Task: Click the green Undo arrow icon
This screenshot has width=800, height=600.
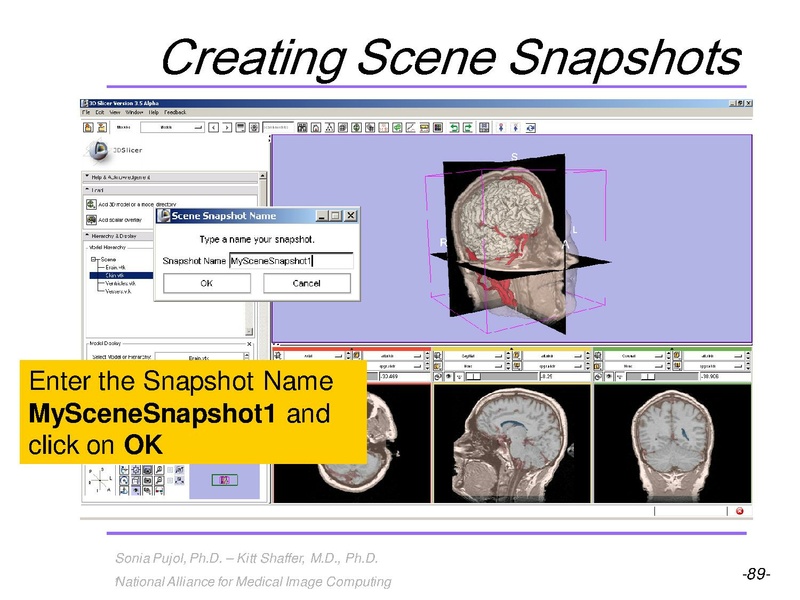Action: pyautogui.click(x=454, y=127)
